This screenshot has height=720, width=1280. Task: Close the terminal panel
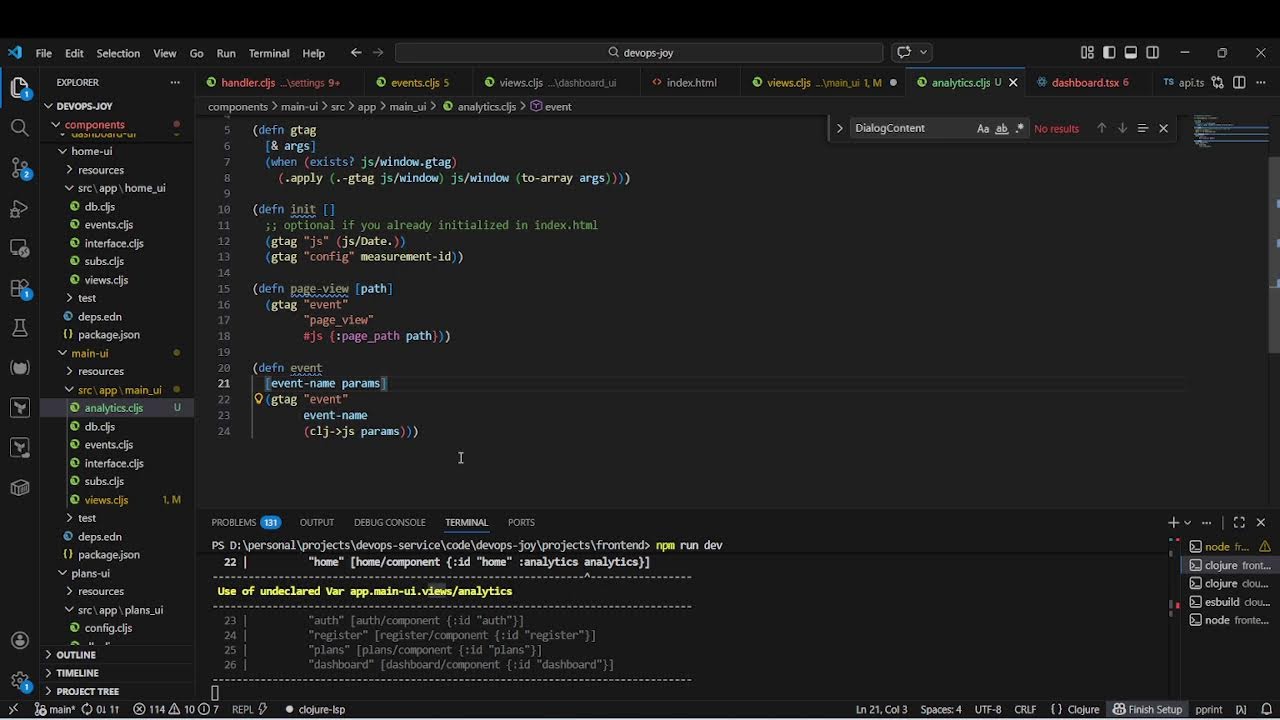click(1260, 522)
